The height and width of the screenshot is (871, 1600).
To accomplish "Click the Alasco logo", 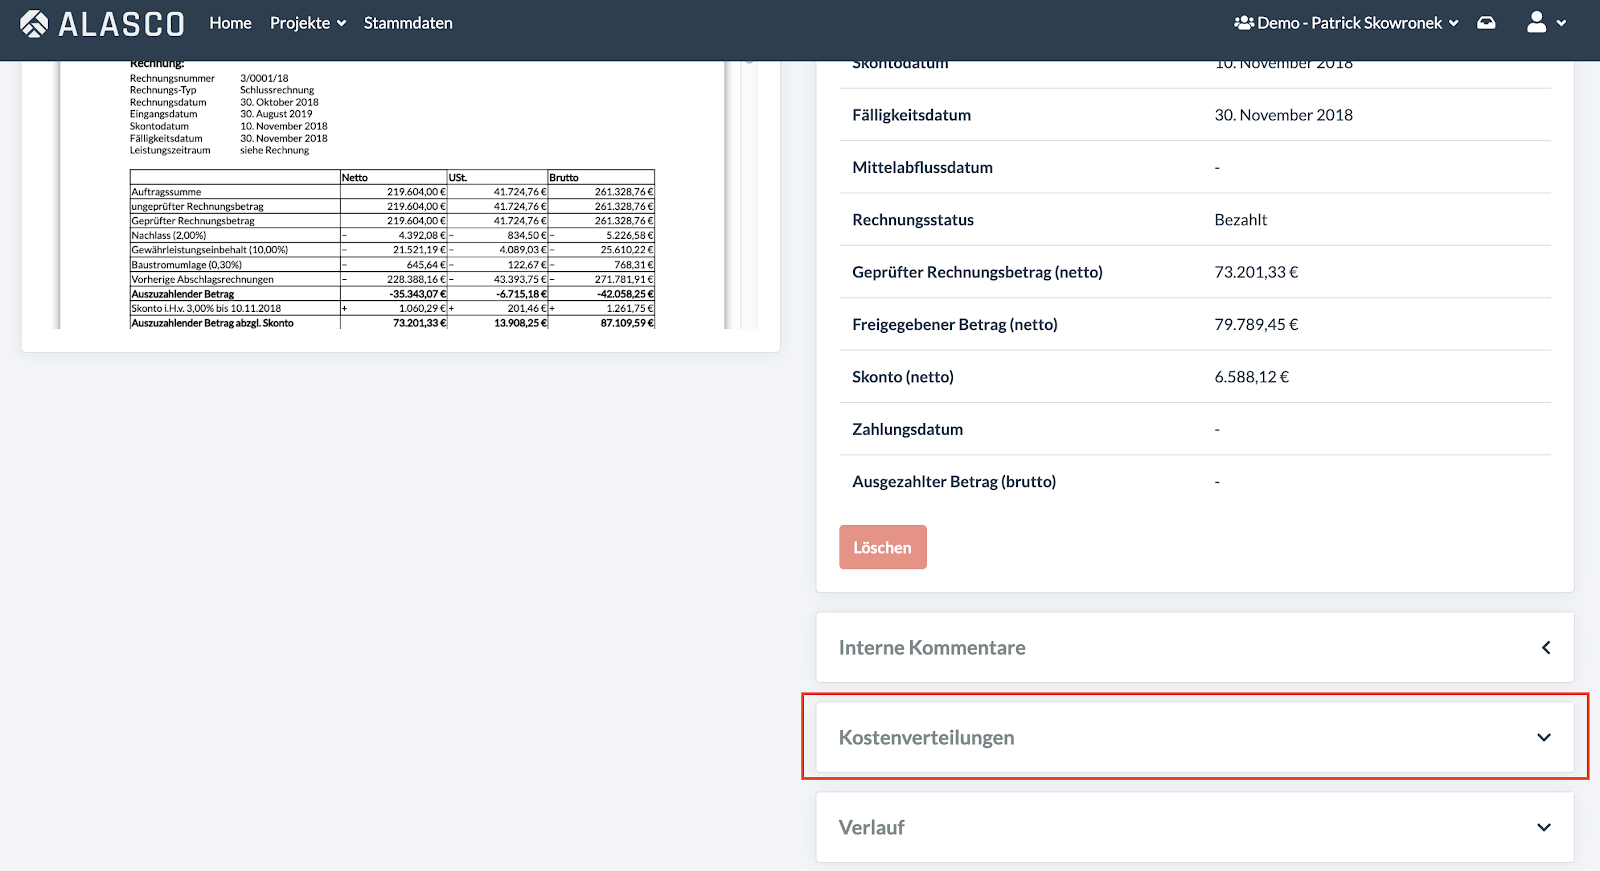I will (102, 23).
